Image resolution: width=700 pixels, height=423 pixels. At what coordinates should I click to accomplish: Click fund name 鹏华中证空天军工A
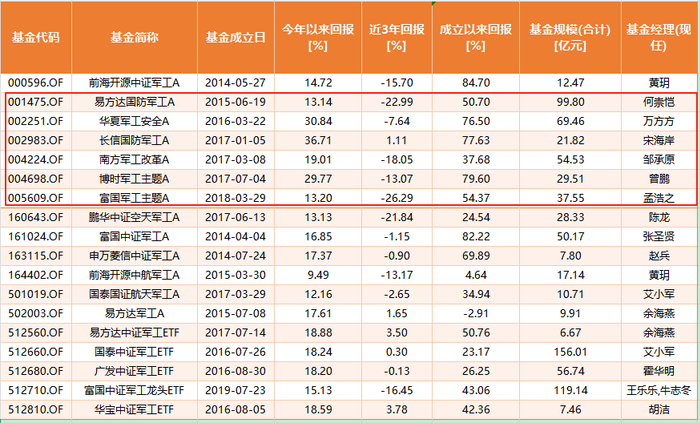click(x=134, y=217)
